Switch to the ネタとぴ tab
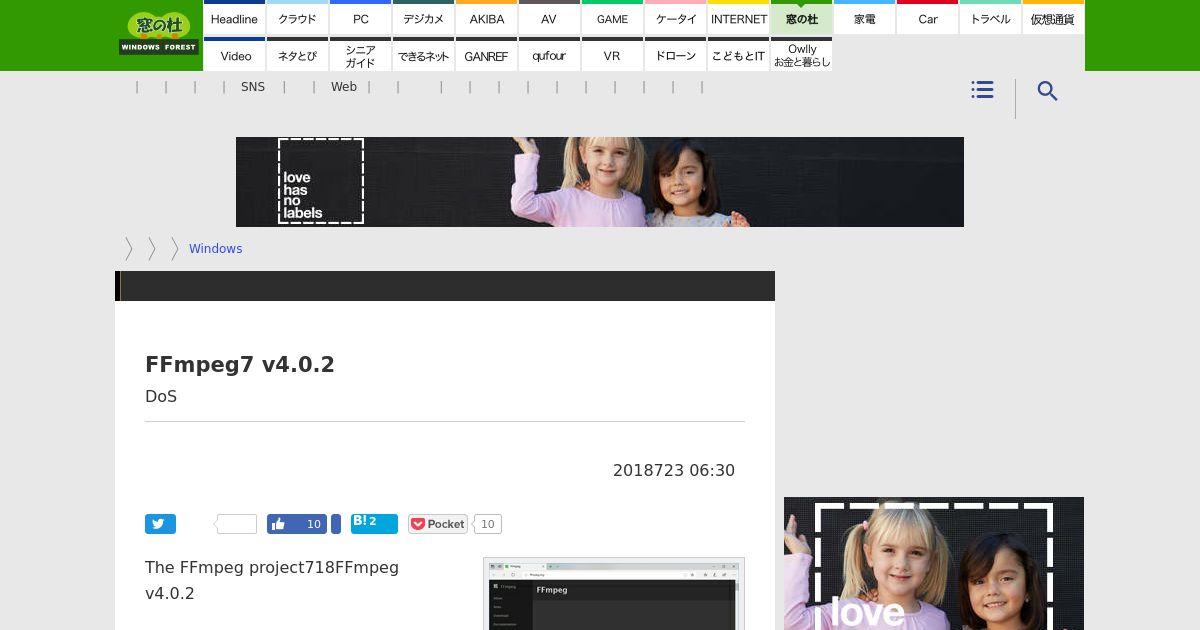 coord(297,55)
